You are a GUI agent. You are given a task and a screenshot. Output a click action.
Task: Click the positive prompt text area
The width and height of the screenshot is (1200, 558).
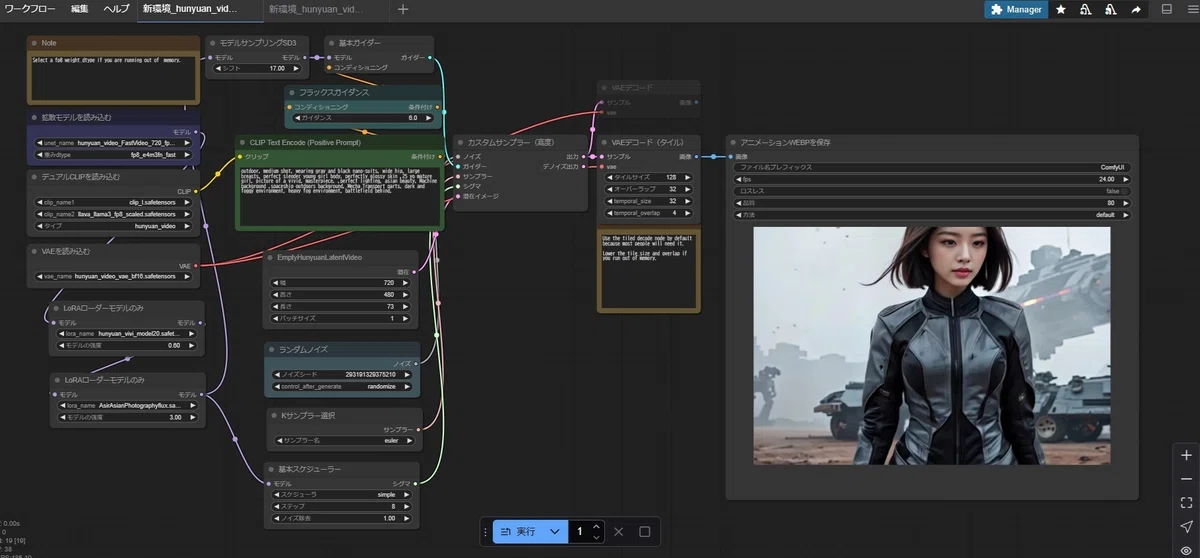[339, 197]
